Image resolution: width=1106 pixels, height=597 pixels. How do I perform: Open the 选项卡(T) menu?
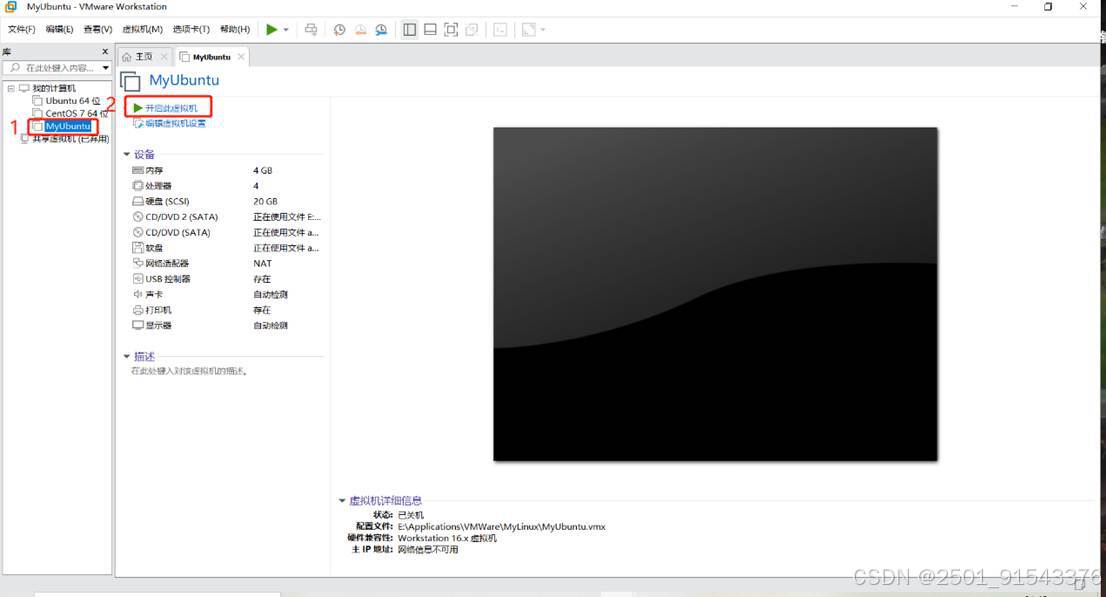coord(191,30)
